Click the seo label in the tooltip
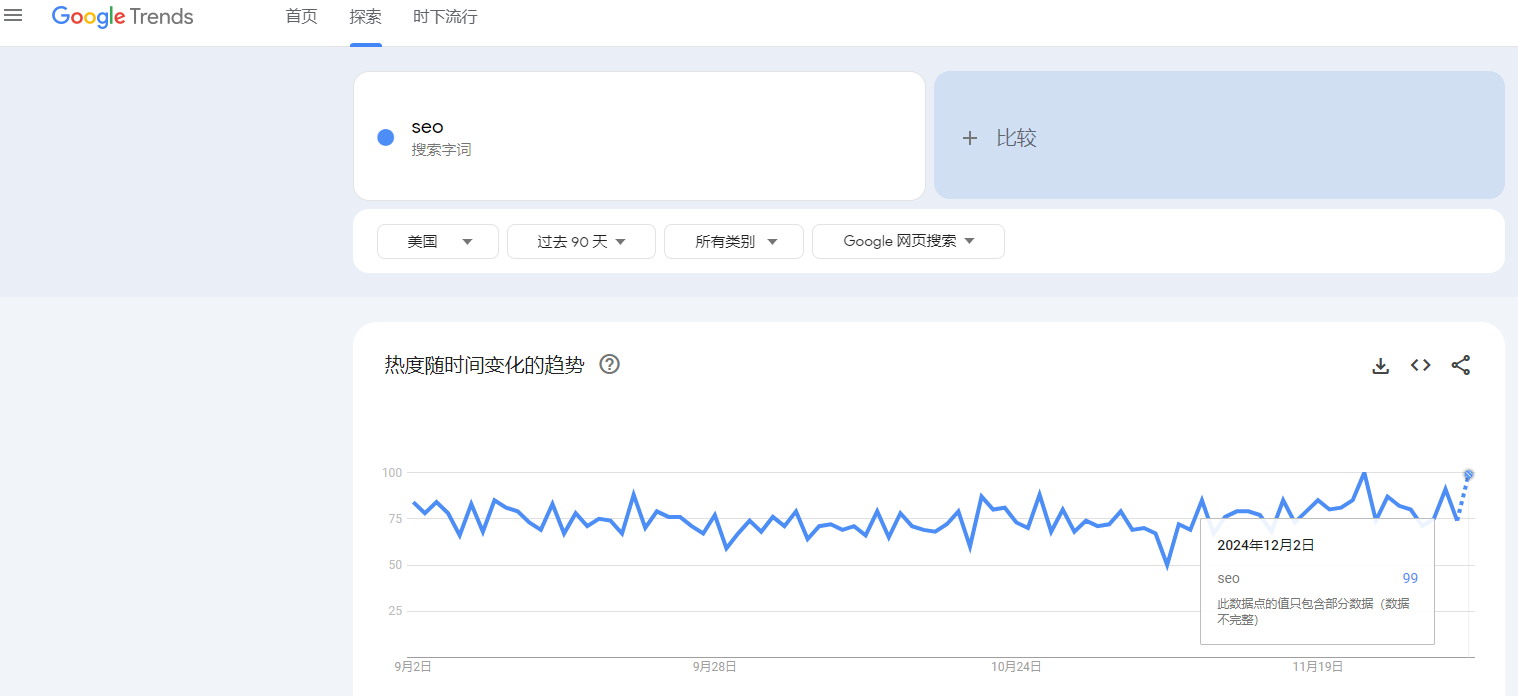This screenshot has width=1518, height=696. (1228, 578)
